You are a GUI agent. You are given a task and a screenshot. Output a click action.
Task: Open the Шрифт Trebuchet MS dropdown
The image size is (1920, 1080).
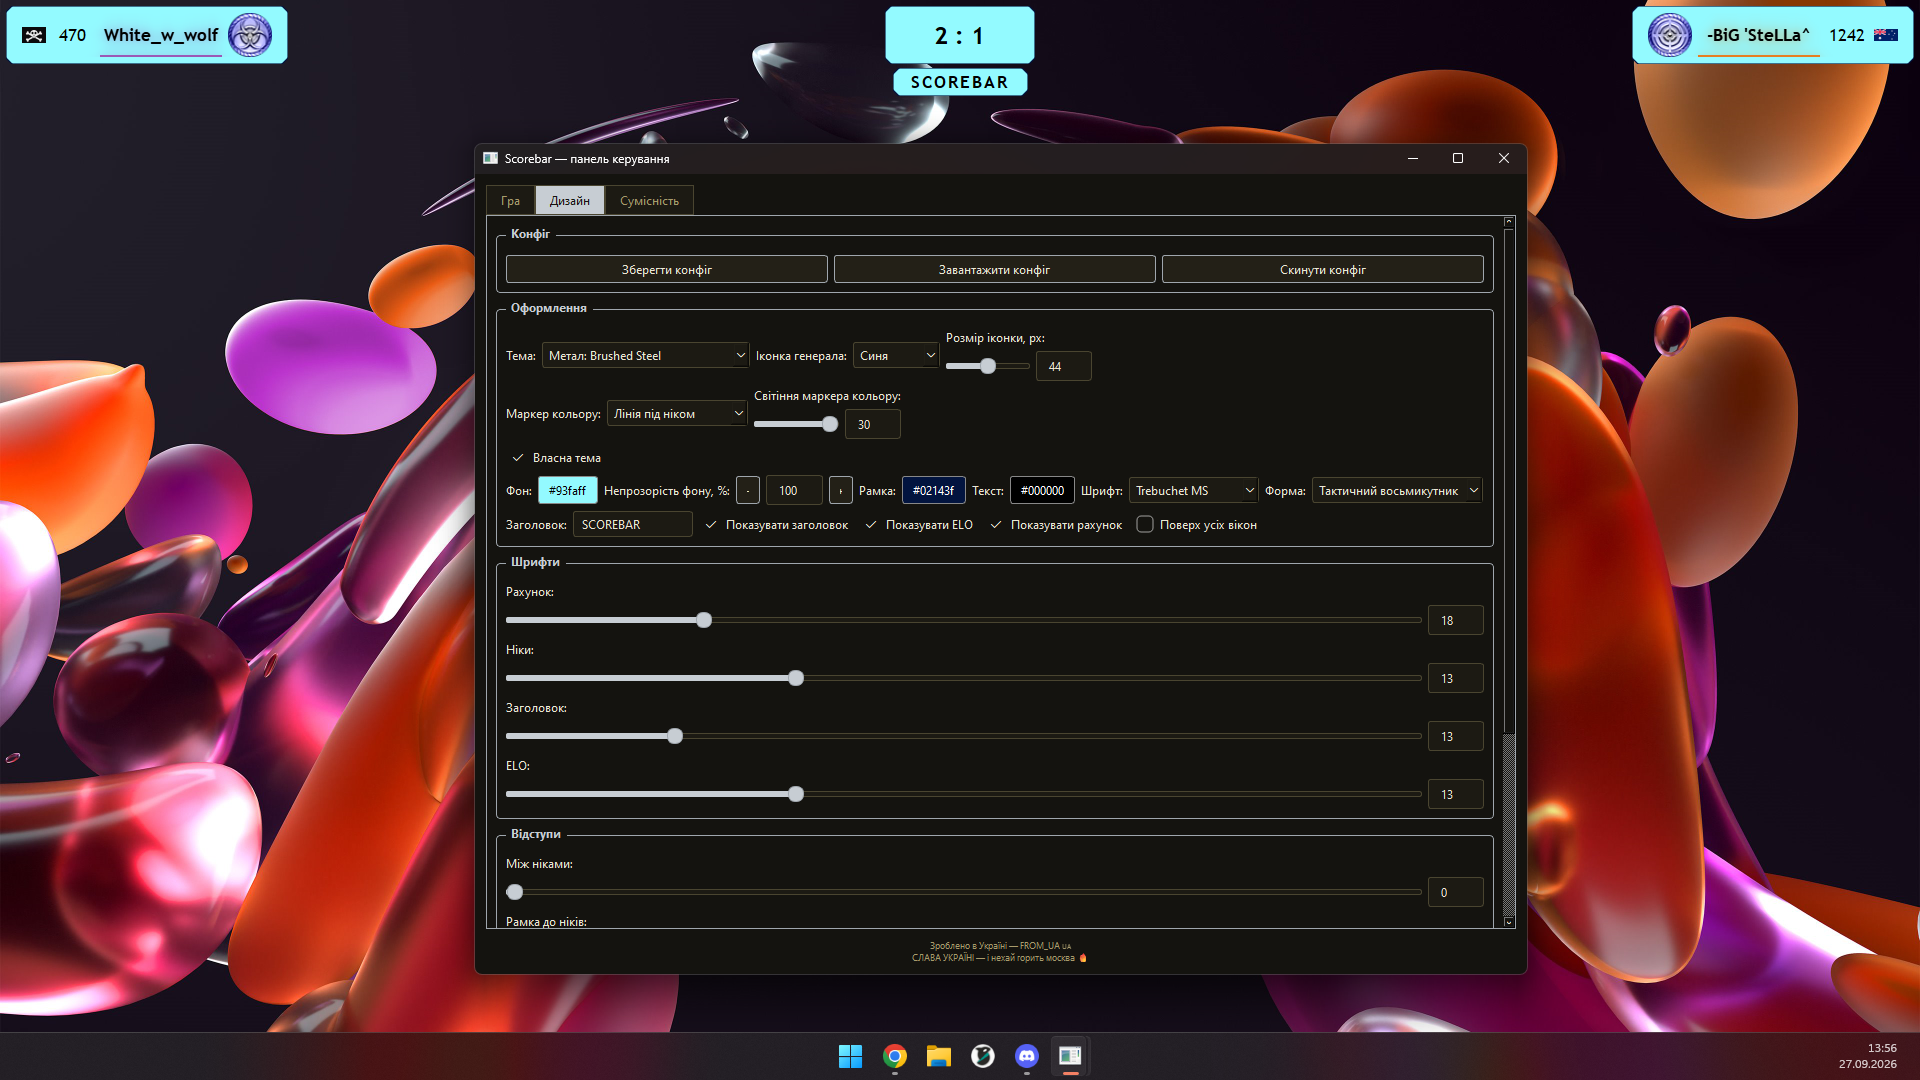1193,491
